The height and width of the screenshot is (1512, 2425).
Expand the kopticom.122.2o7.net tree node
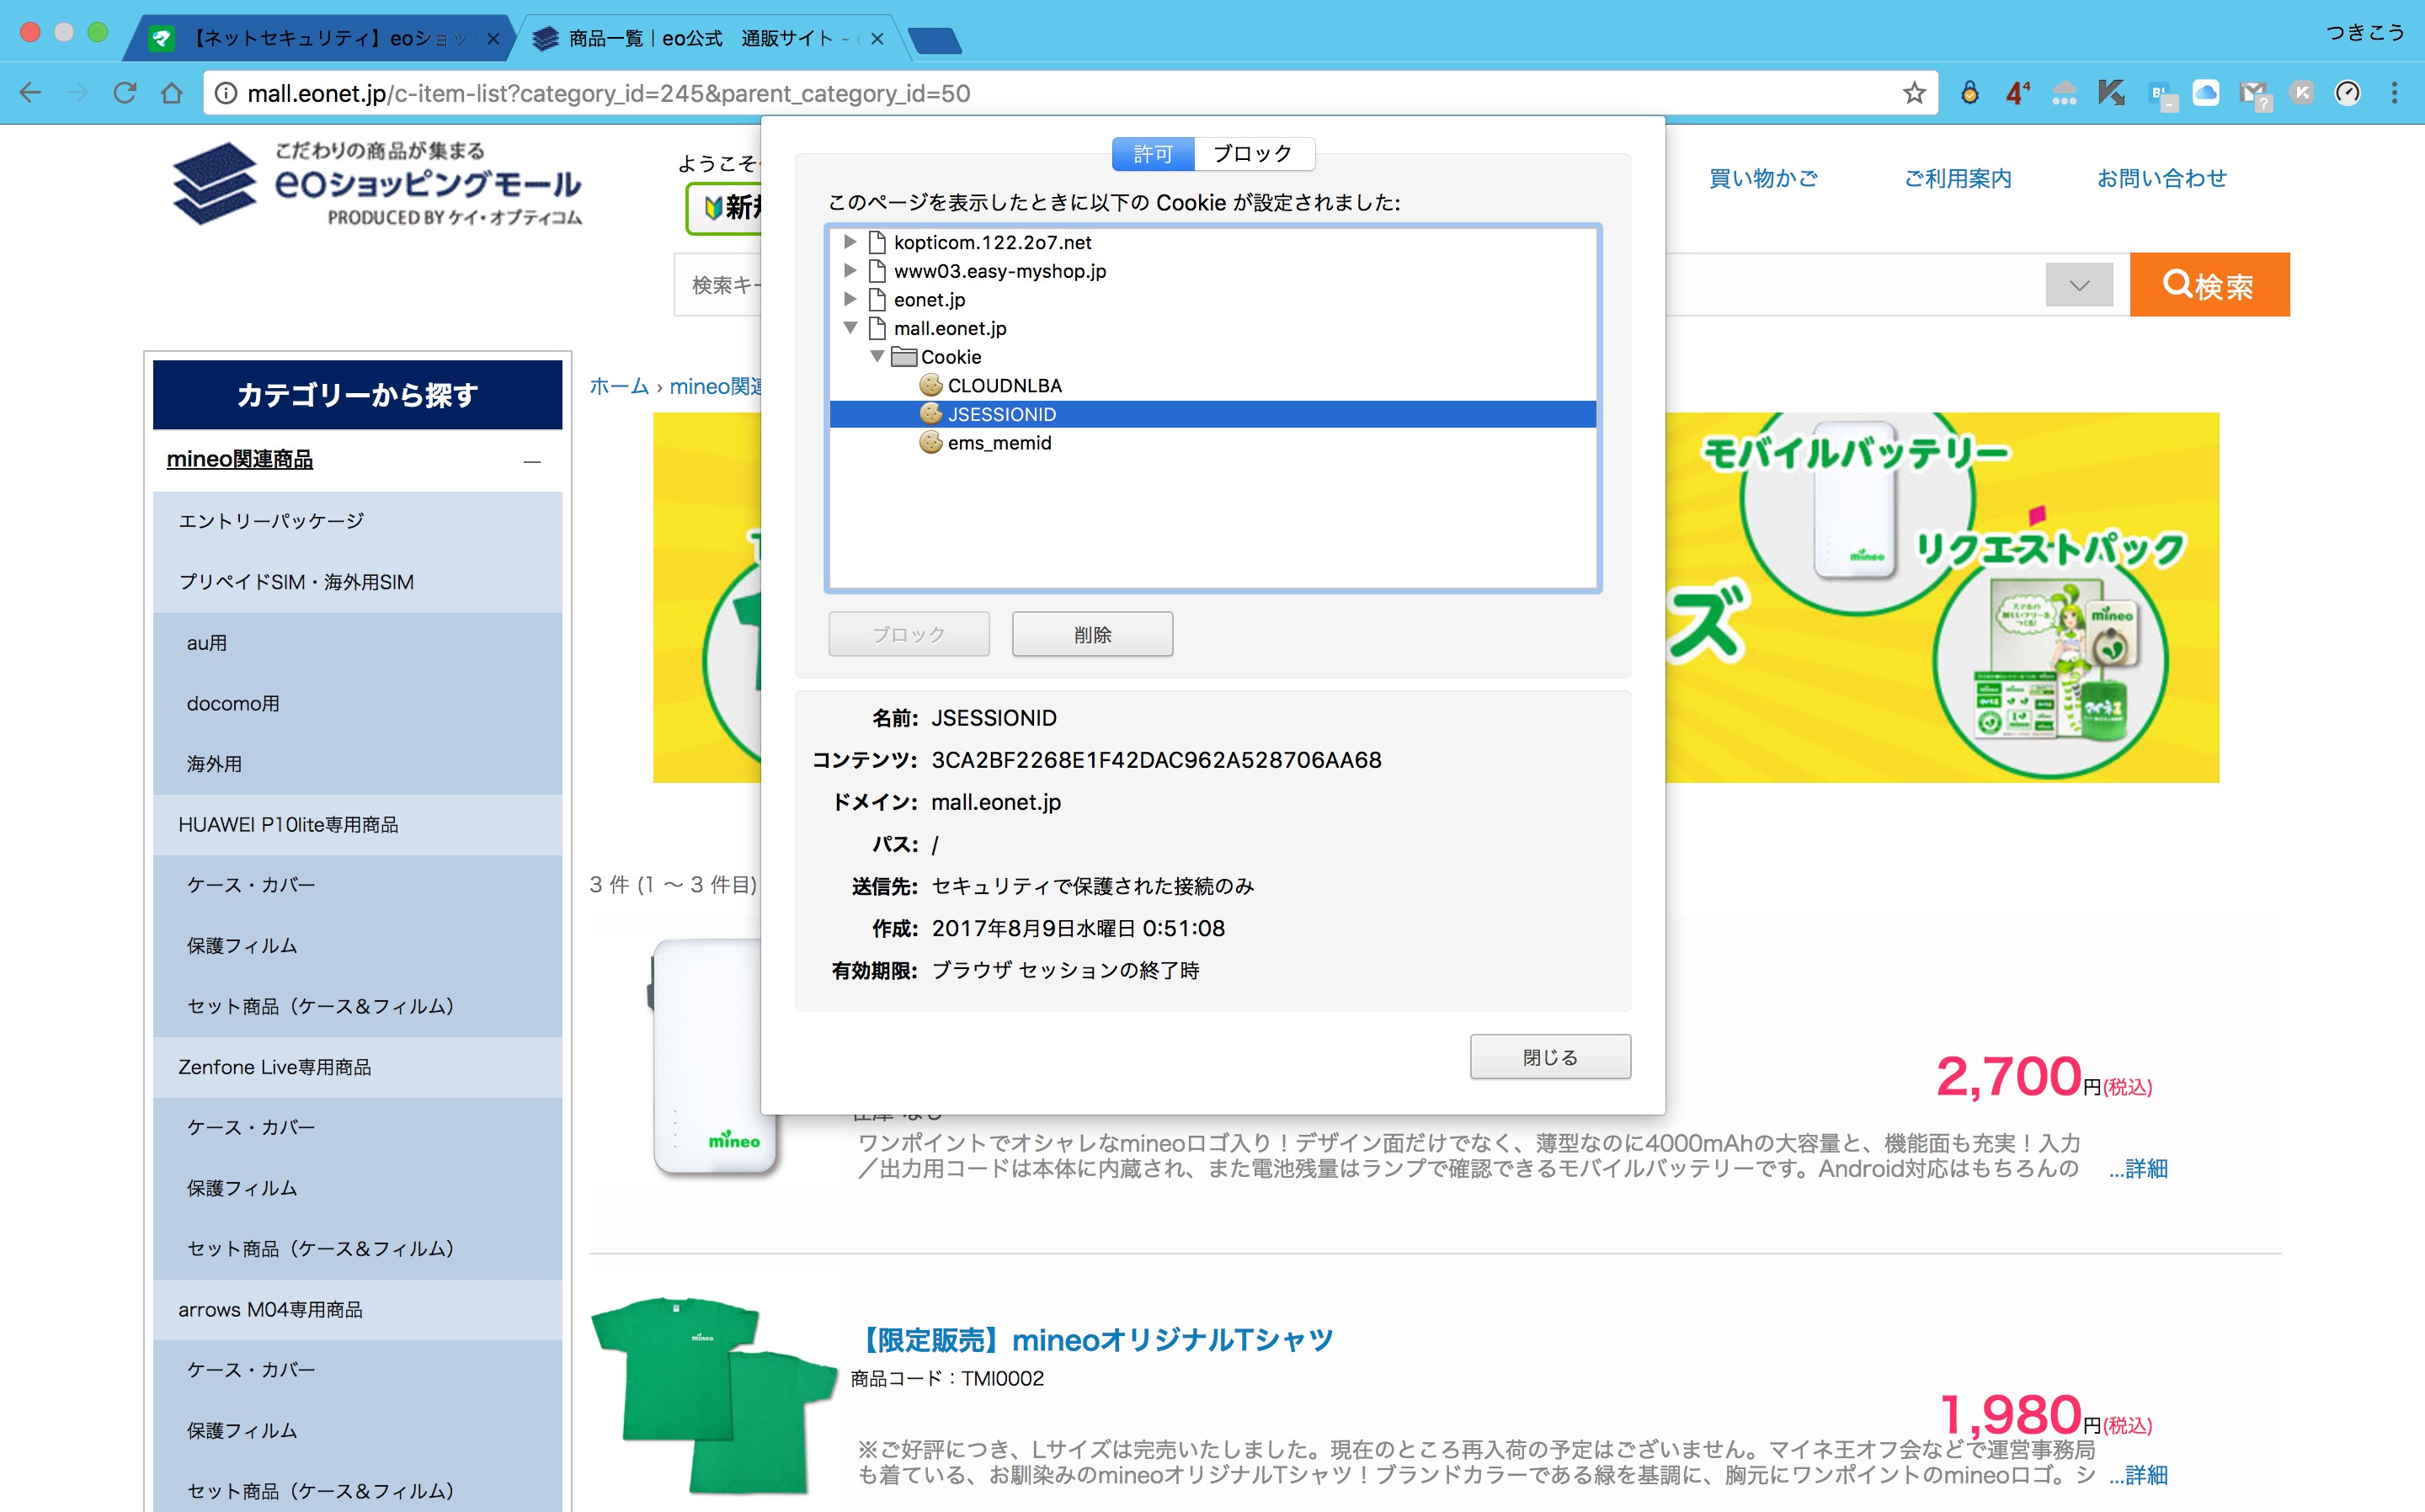coord(850,242)
